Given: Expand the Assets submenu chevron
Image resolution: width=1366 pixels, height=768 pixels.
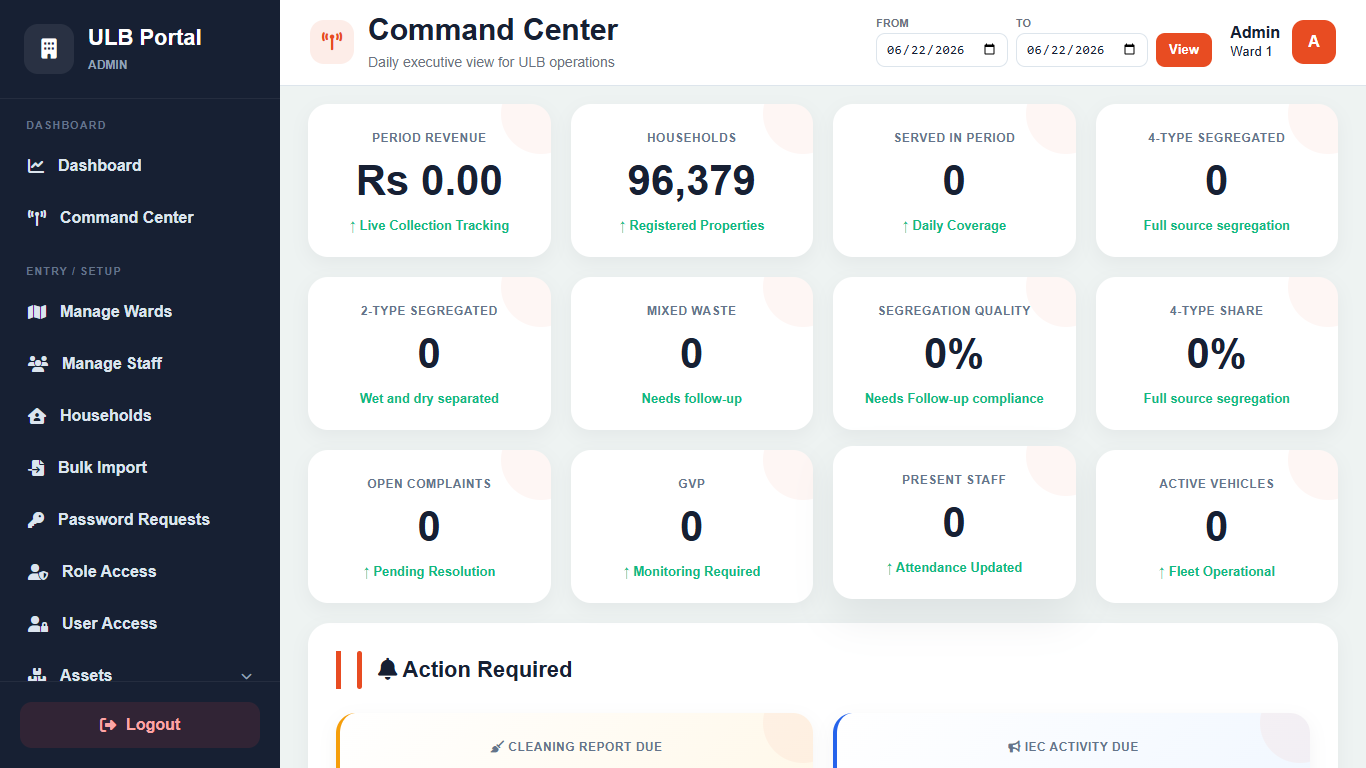Looking at the screenshot, I should [247, 677].
